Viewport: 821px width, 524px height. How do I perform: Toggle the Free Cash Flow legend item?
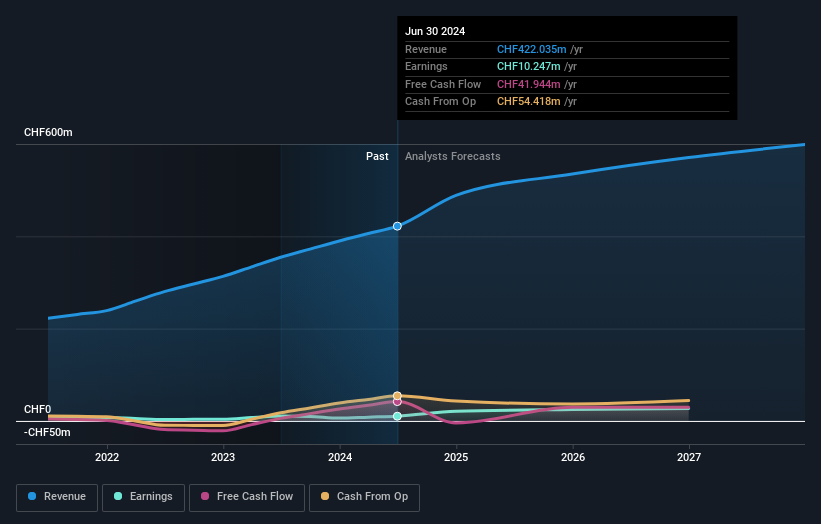click(246, 497)
